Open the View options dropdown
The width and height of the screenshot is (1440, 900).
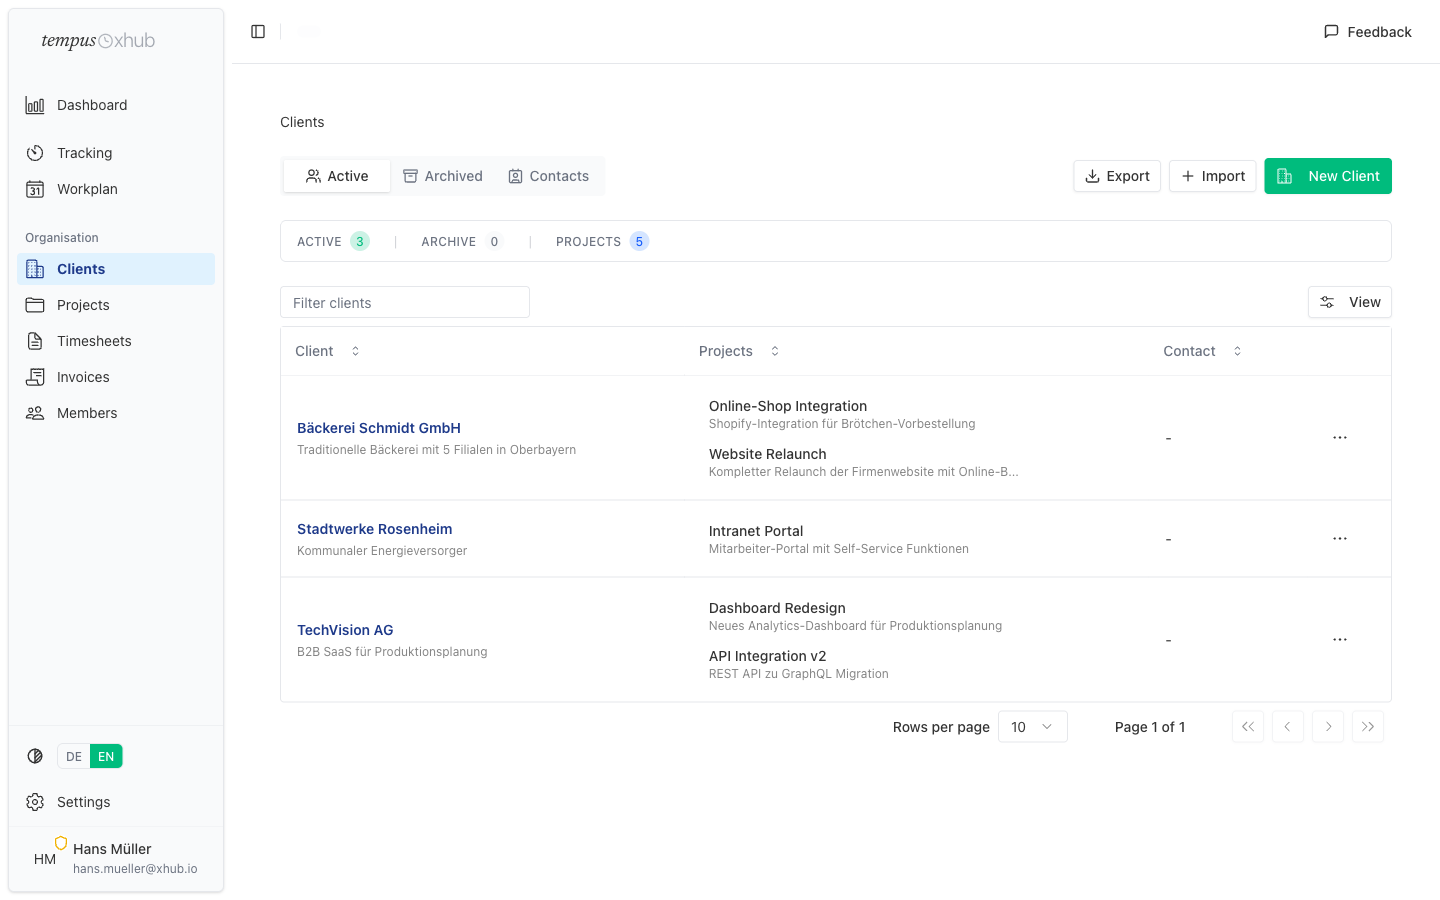1349,302
